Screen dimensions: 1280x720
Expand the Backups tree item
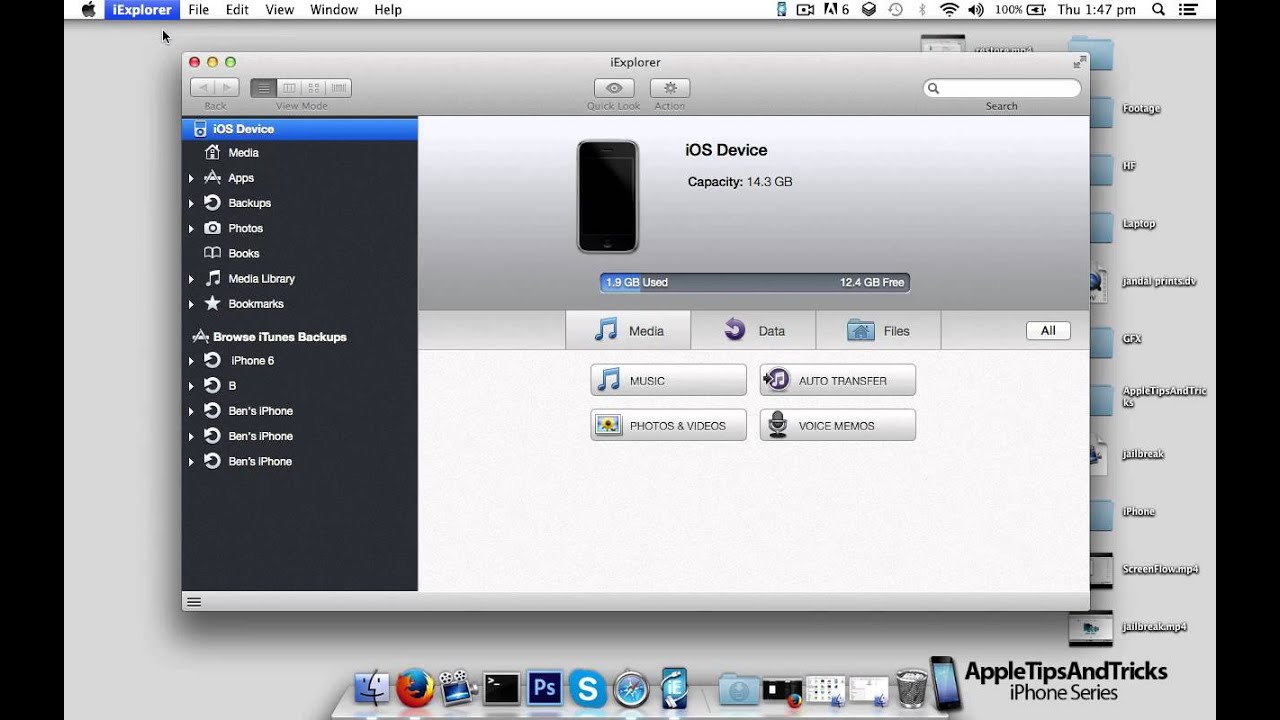(x=191, y=203)
